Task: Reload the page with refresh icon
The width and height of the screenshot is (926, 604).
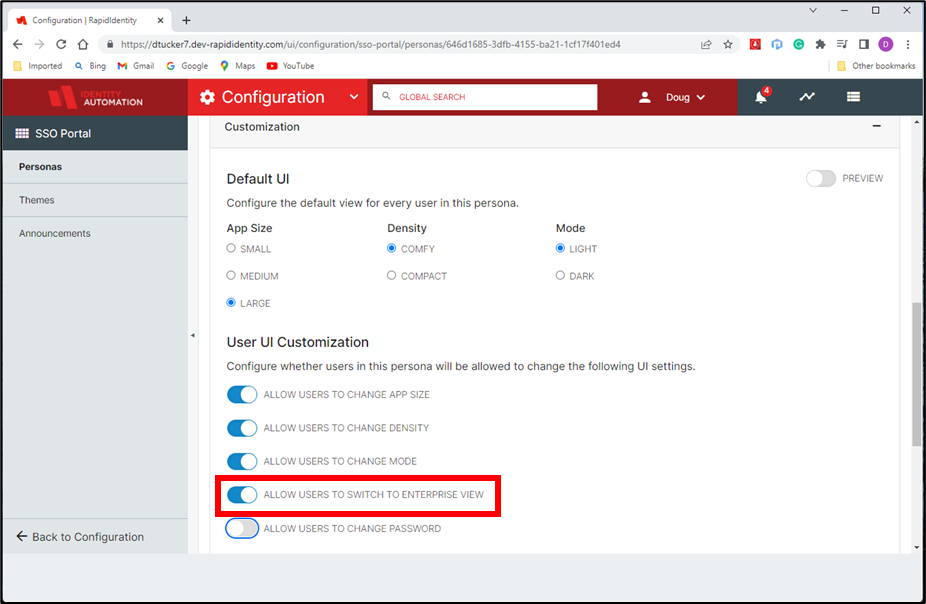Action: (x=61, y=44)
